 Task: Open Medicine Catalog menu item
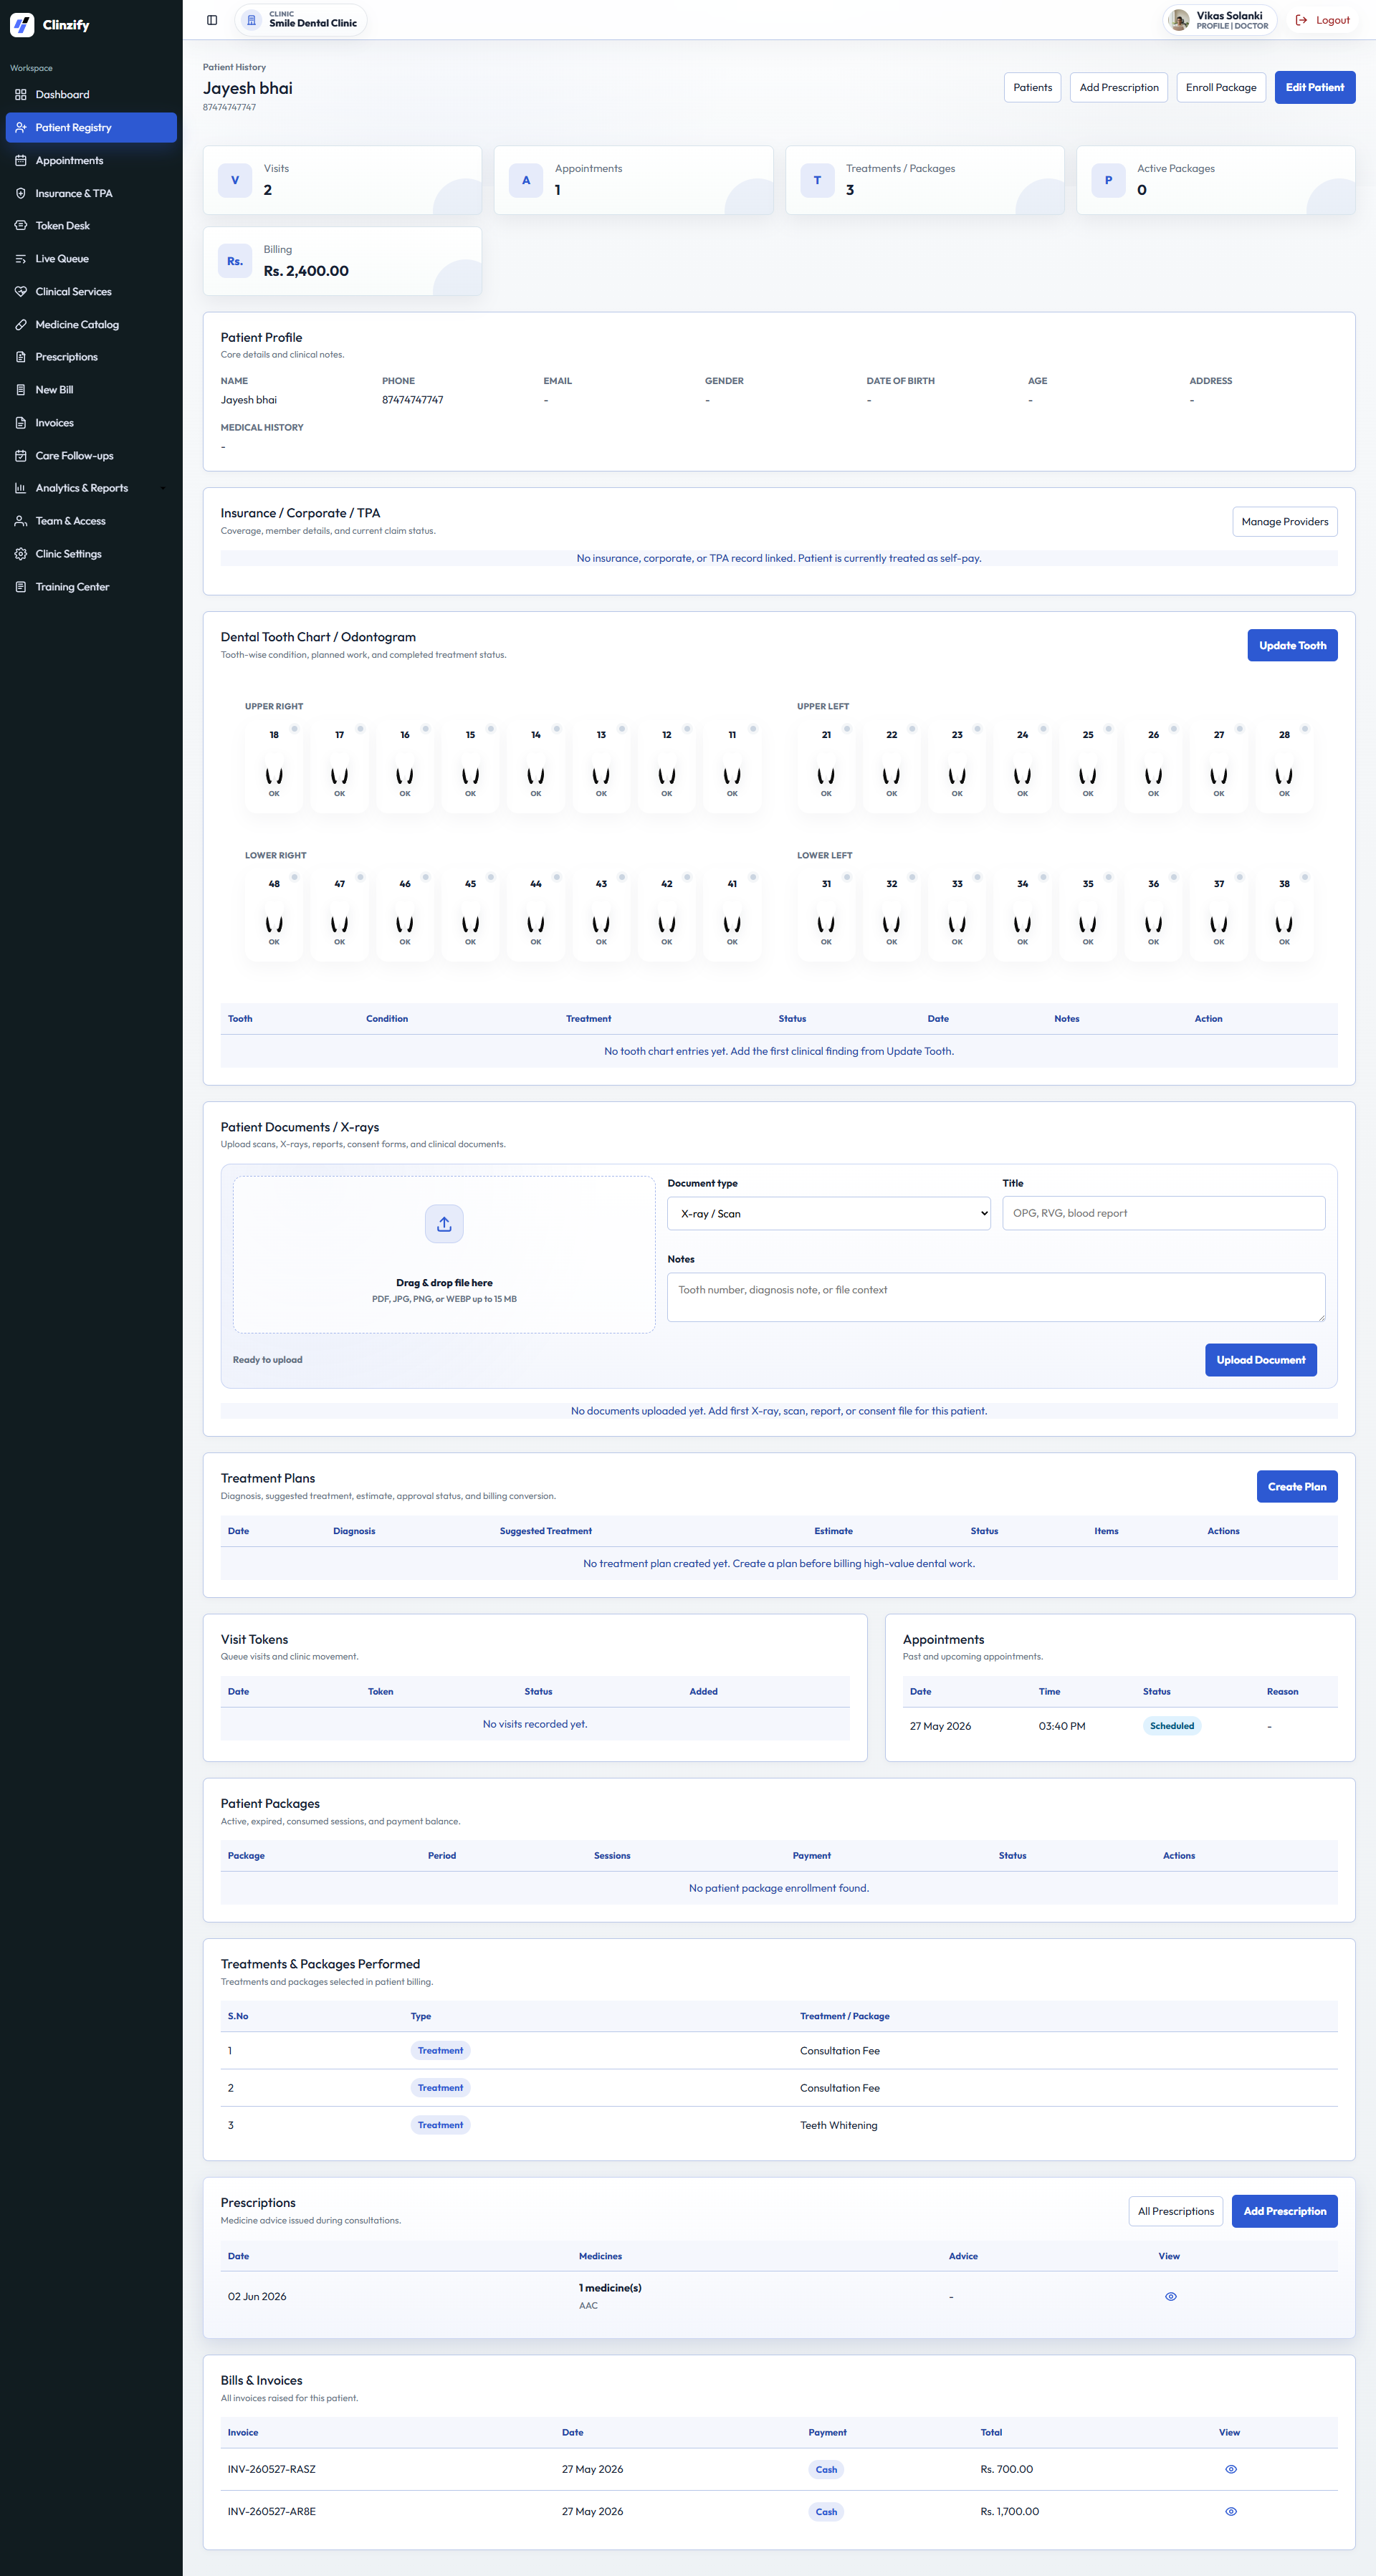coord(91,325)
